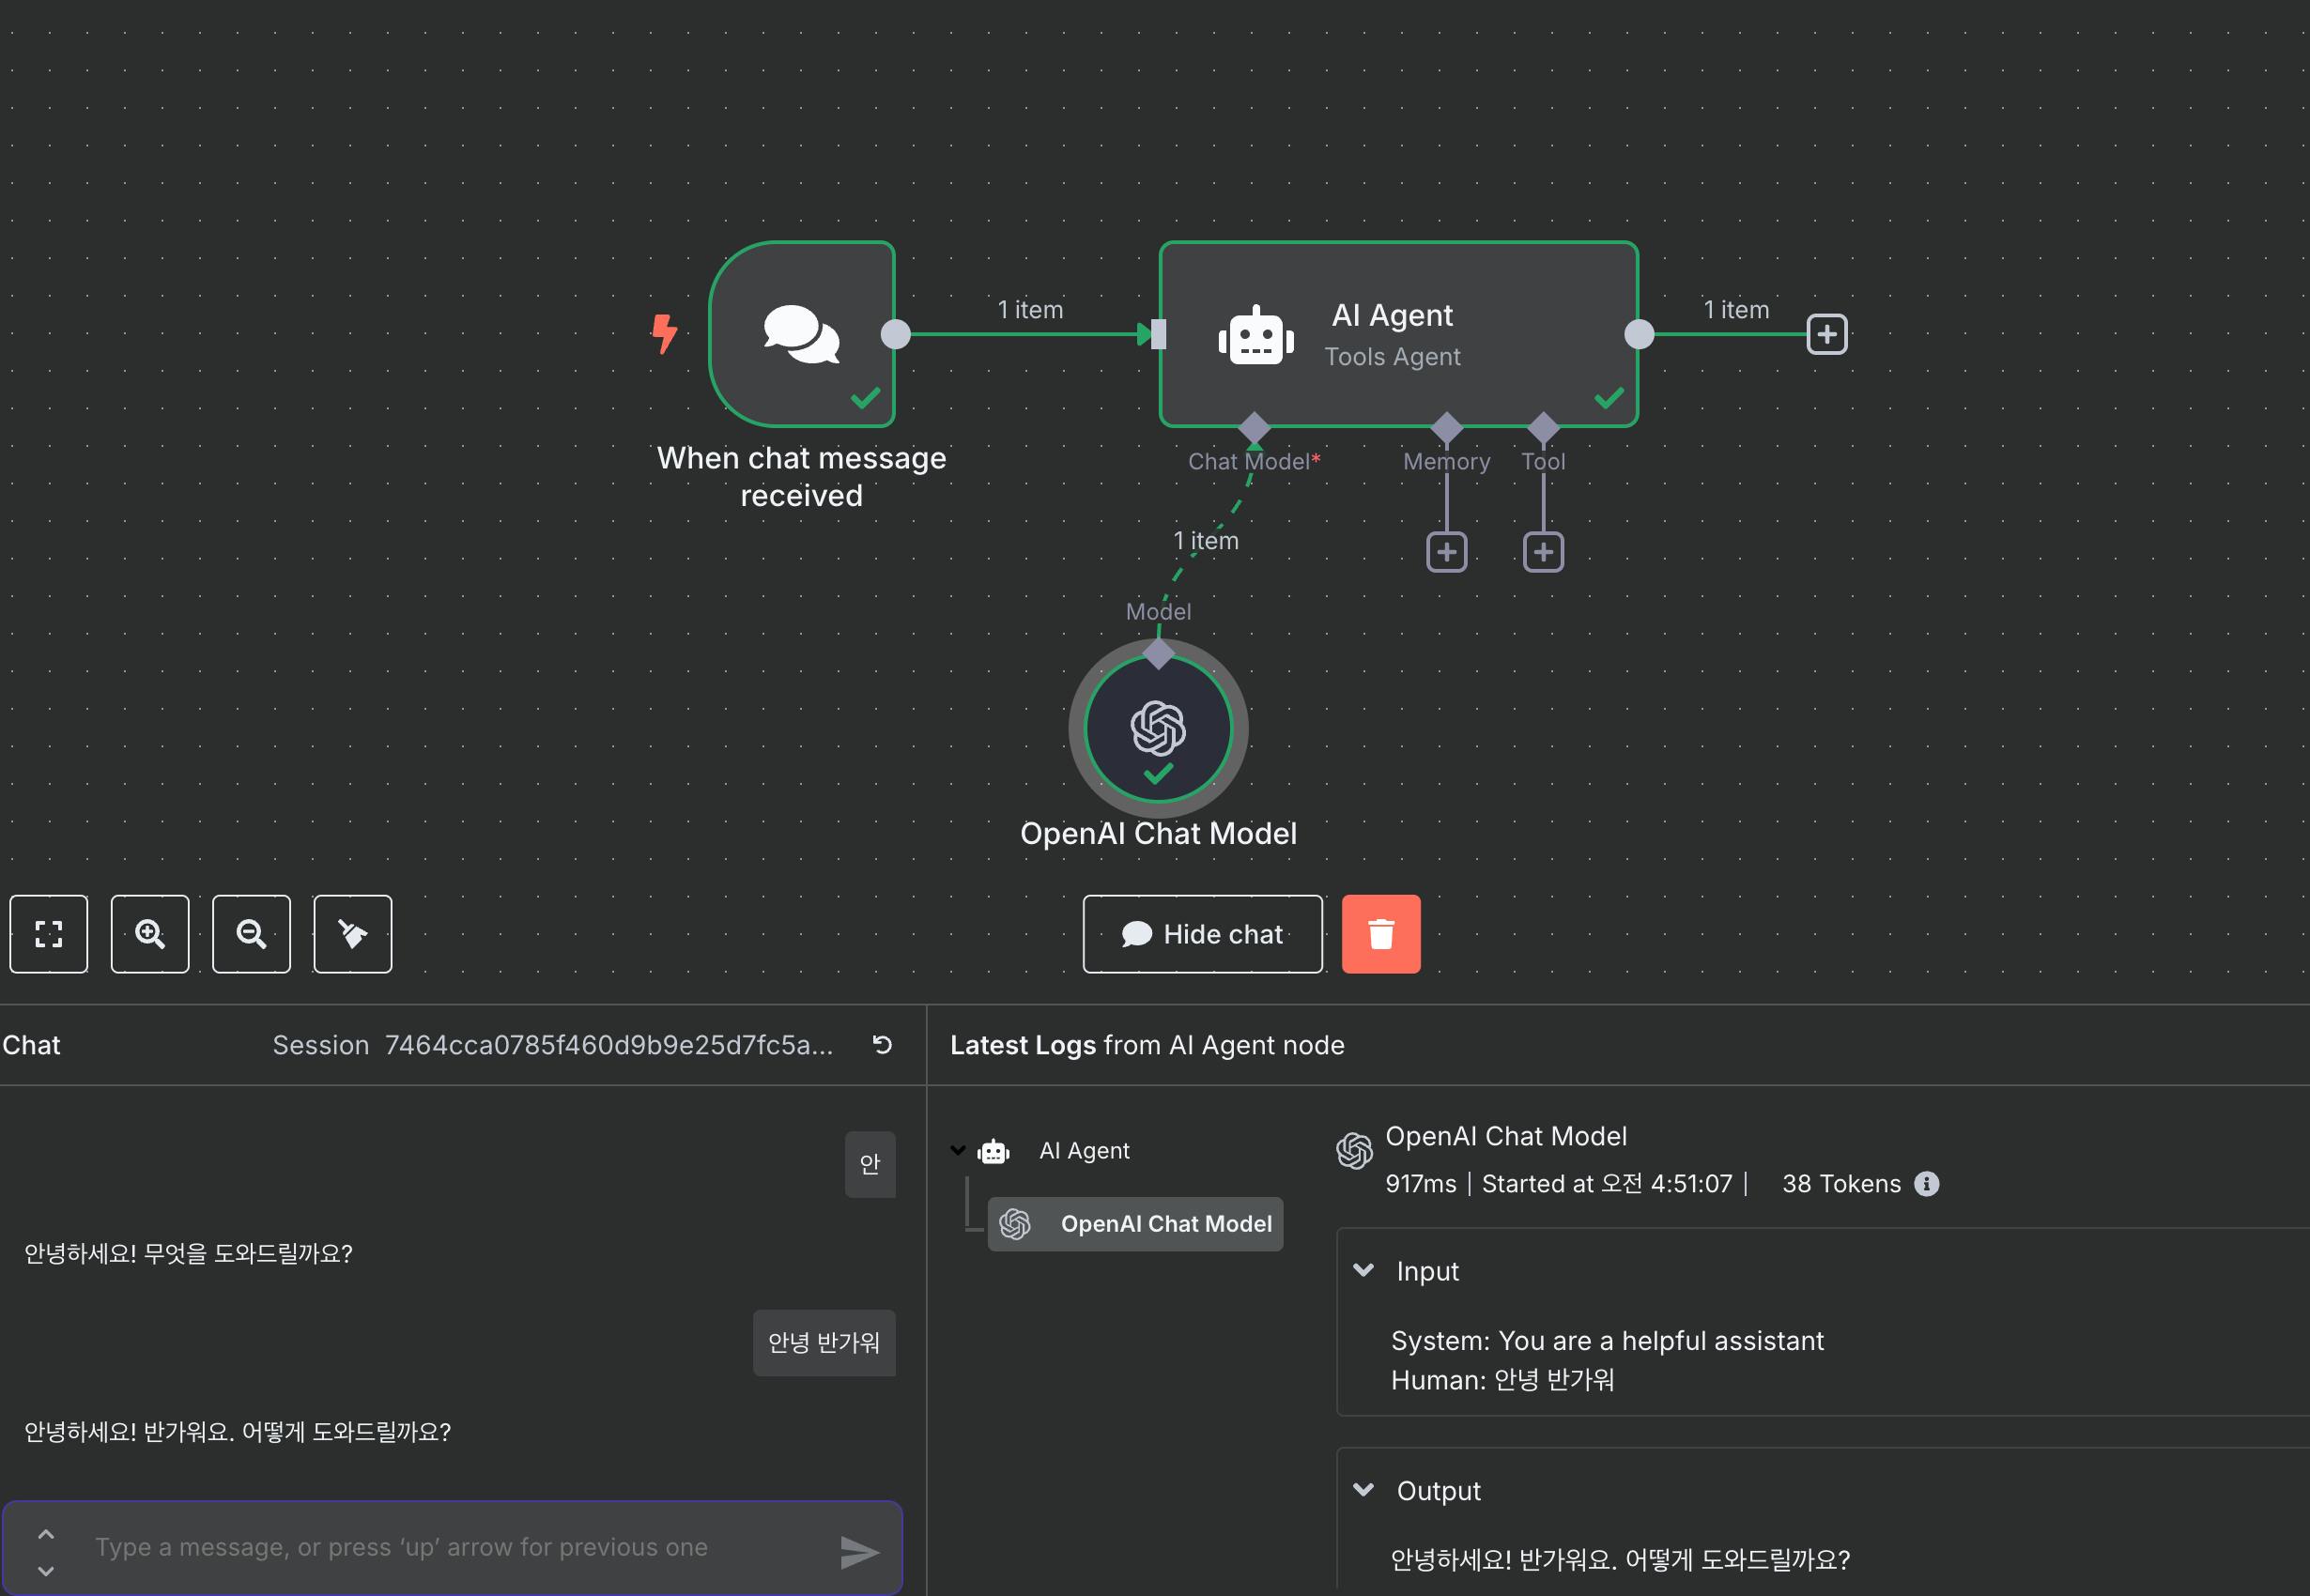The width and height of the screenshot is (2310, 1596).
Task: Click the OpenAI logo in log details header
Action: [1354, 1151]
